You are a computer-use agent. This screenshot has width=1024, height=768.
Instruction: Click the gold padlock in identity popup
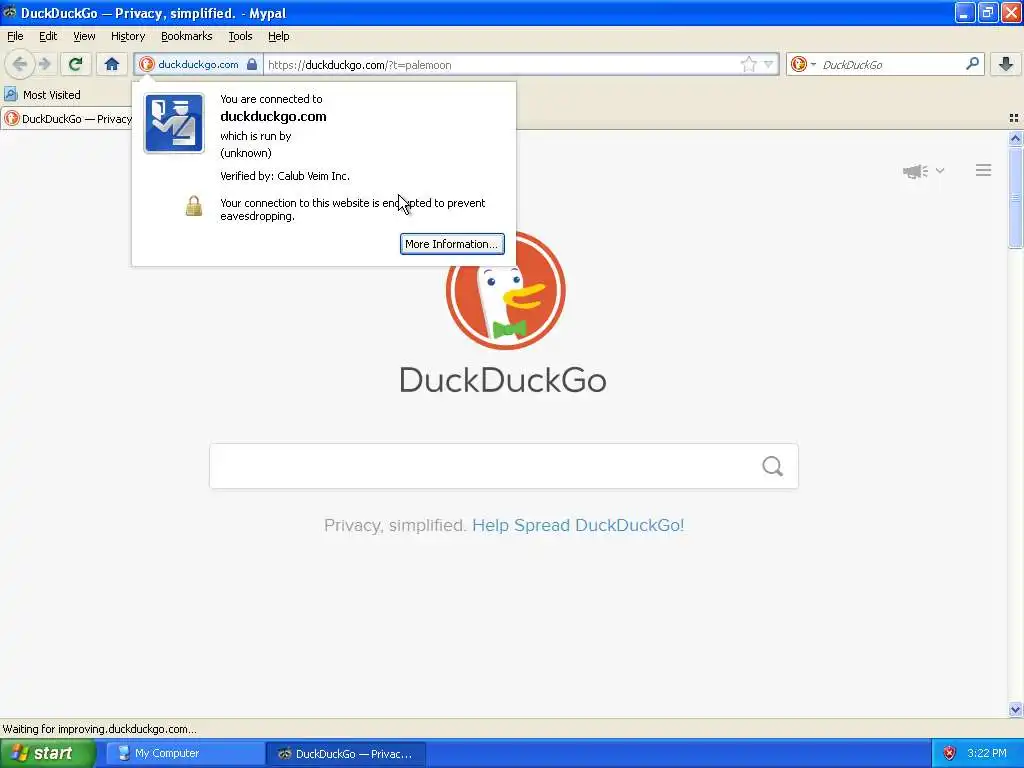pyautogui.click(x=193, y=206)
